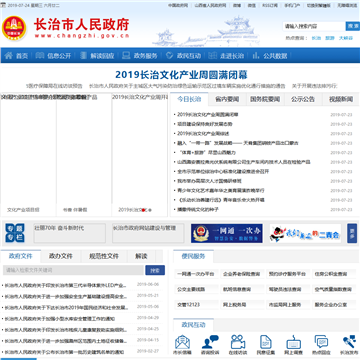Viewport: 360px width, 360px height.
Task: Open the 长治市政府网站建设与管理 banner
Action: [148, 233]
